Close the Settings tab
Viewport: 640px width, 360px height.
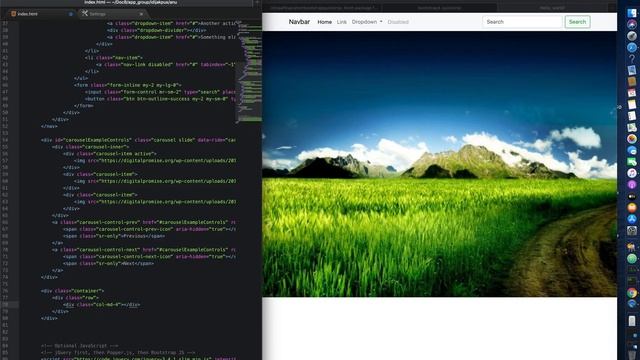[x=141, y=14]
